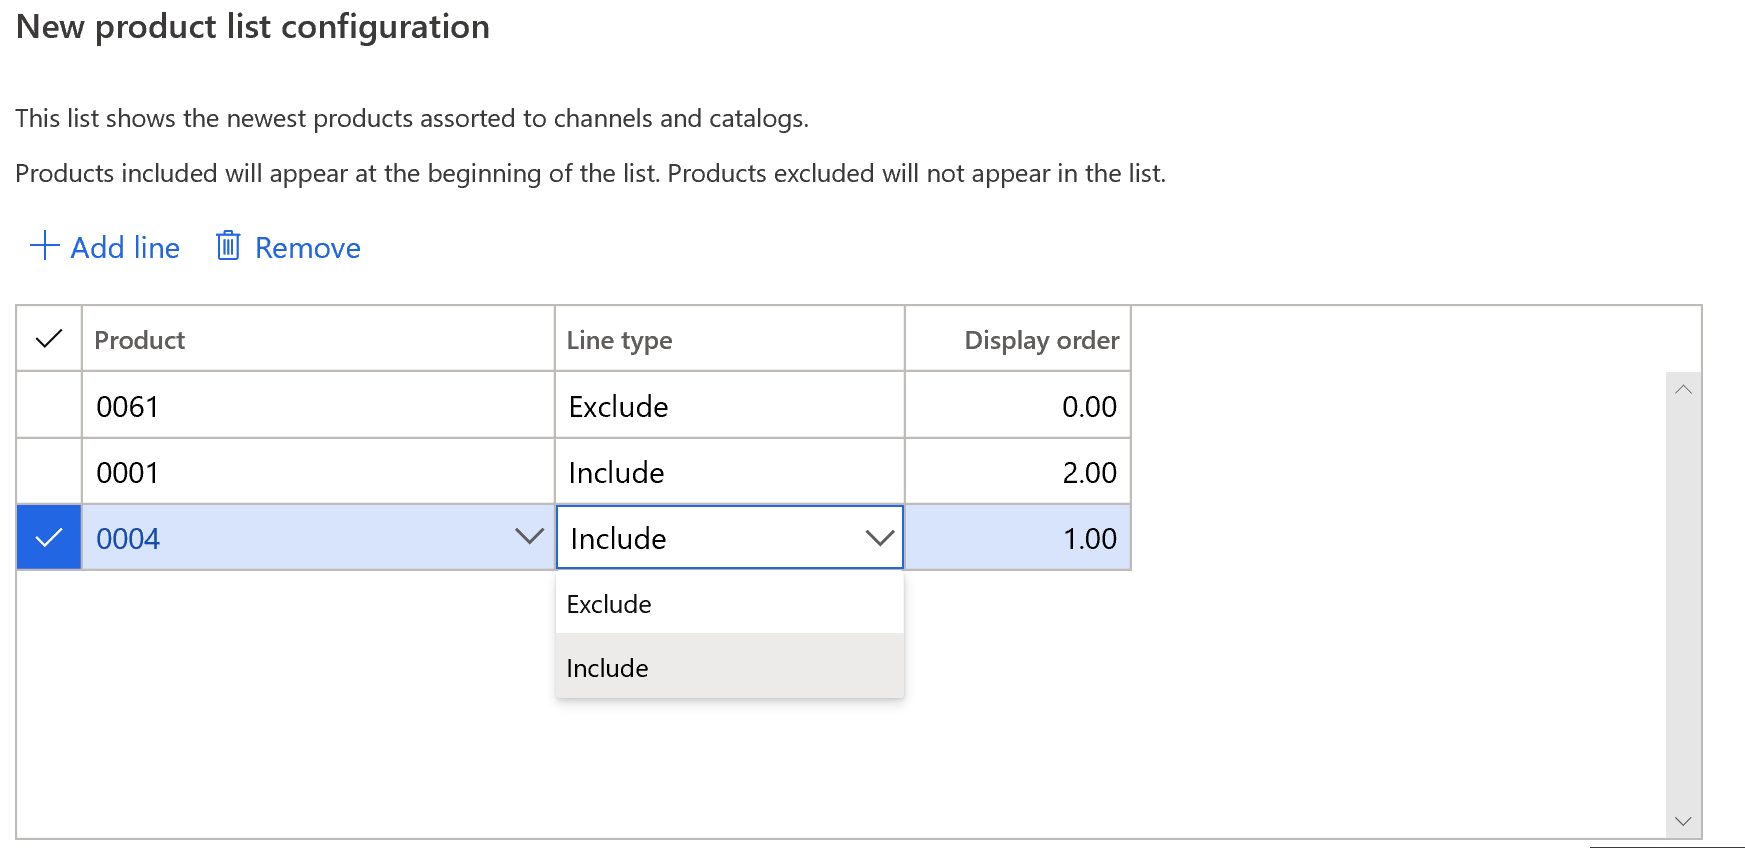Collapse the Line type dropdown chevron
This screenshot has width=1745, height=848.
pyautogui.click(x=880, y=538)
